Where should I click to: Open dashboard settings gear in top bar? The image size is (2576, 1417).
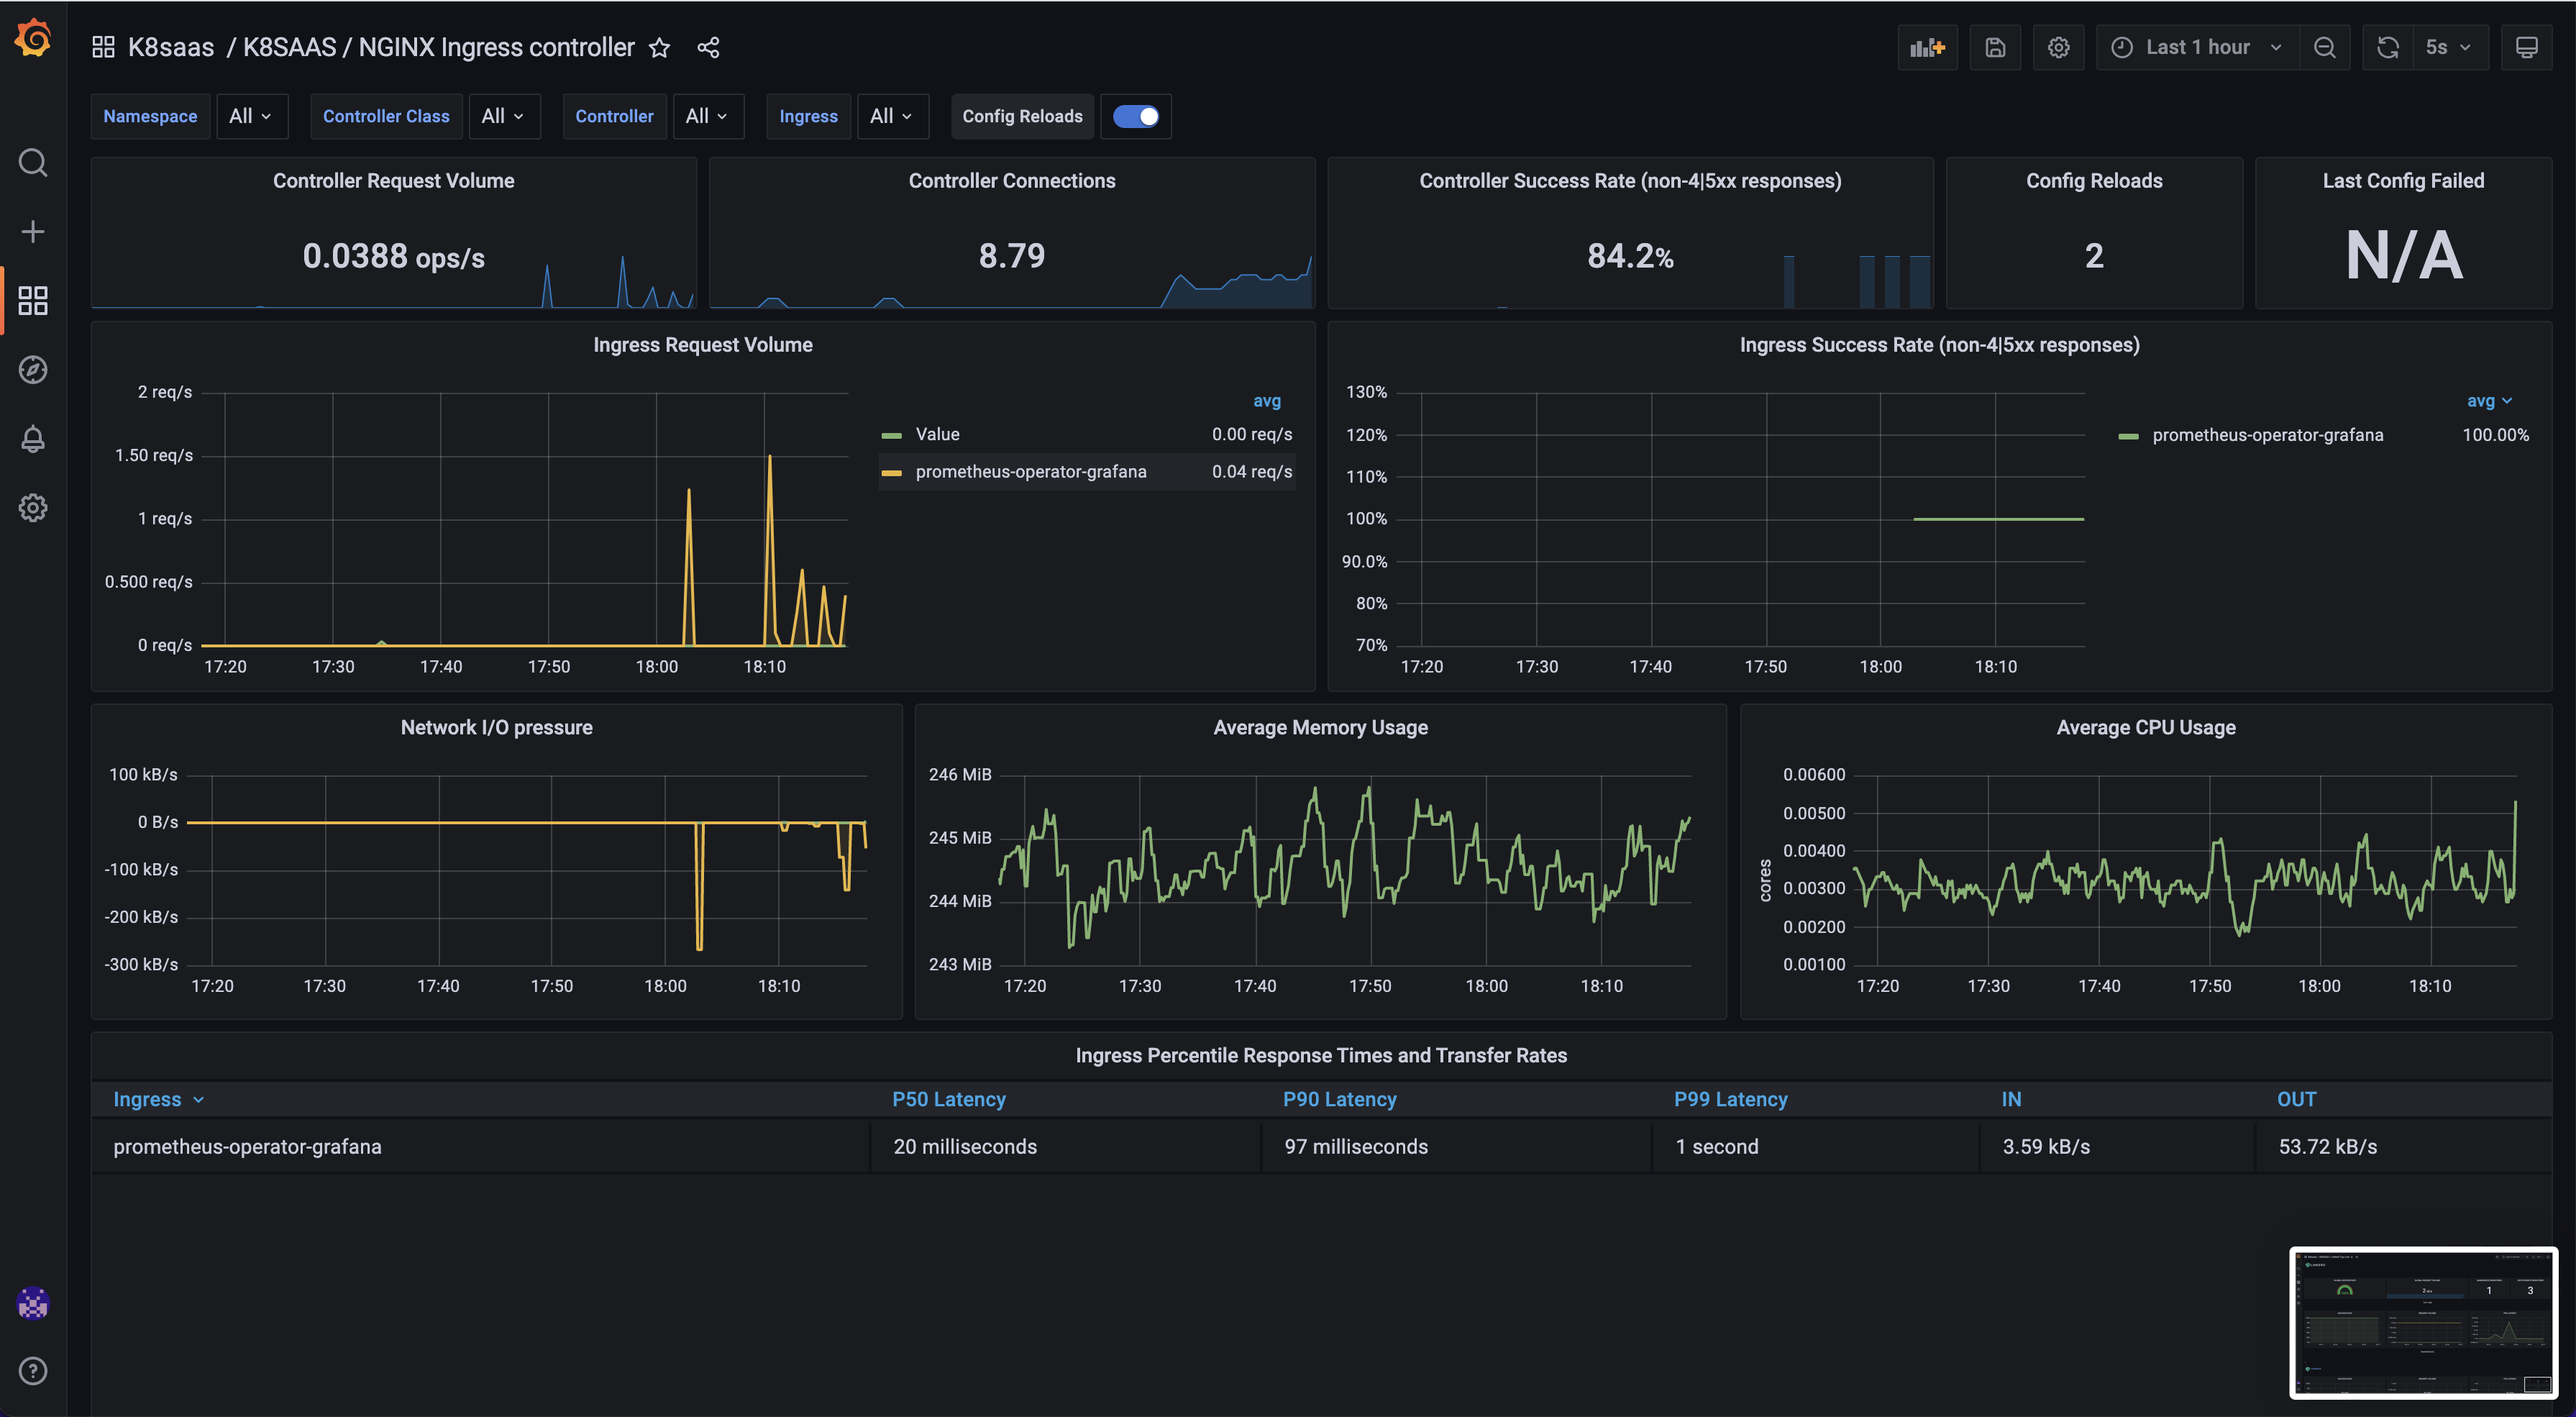(2058, 47)
